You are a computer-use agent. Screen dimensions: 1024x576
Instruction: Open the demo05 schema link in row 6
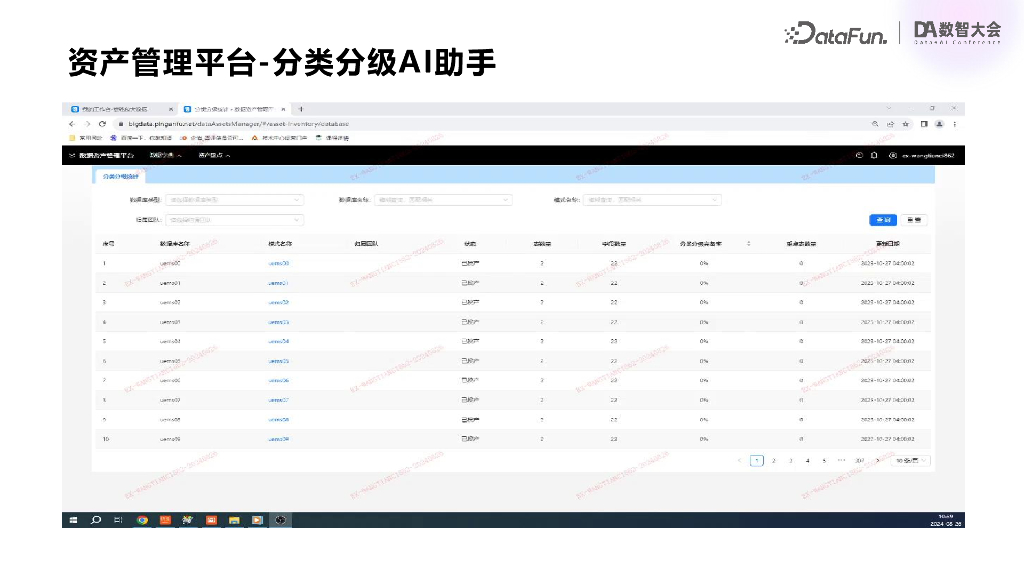pyautogui.click(x=278, y=360)
